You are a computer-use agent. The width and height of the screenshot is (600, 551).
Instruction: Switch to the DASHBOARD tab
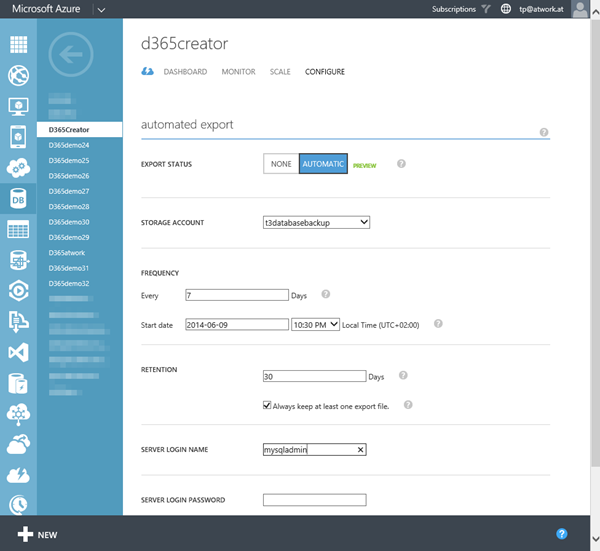point(185,72)
